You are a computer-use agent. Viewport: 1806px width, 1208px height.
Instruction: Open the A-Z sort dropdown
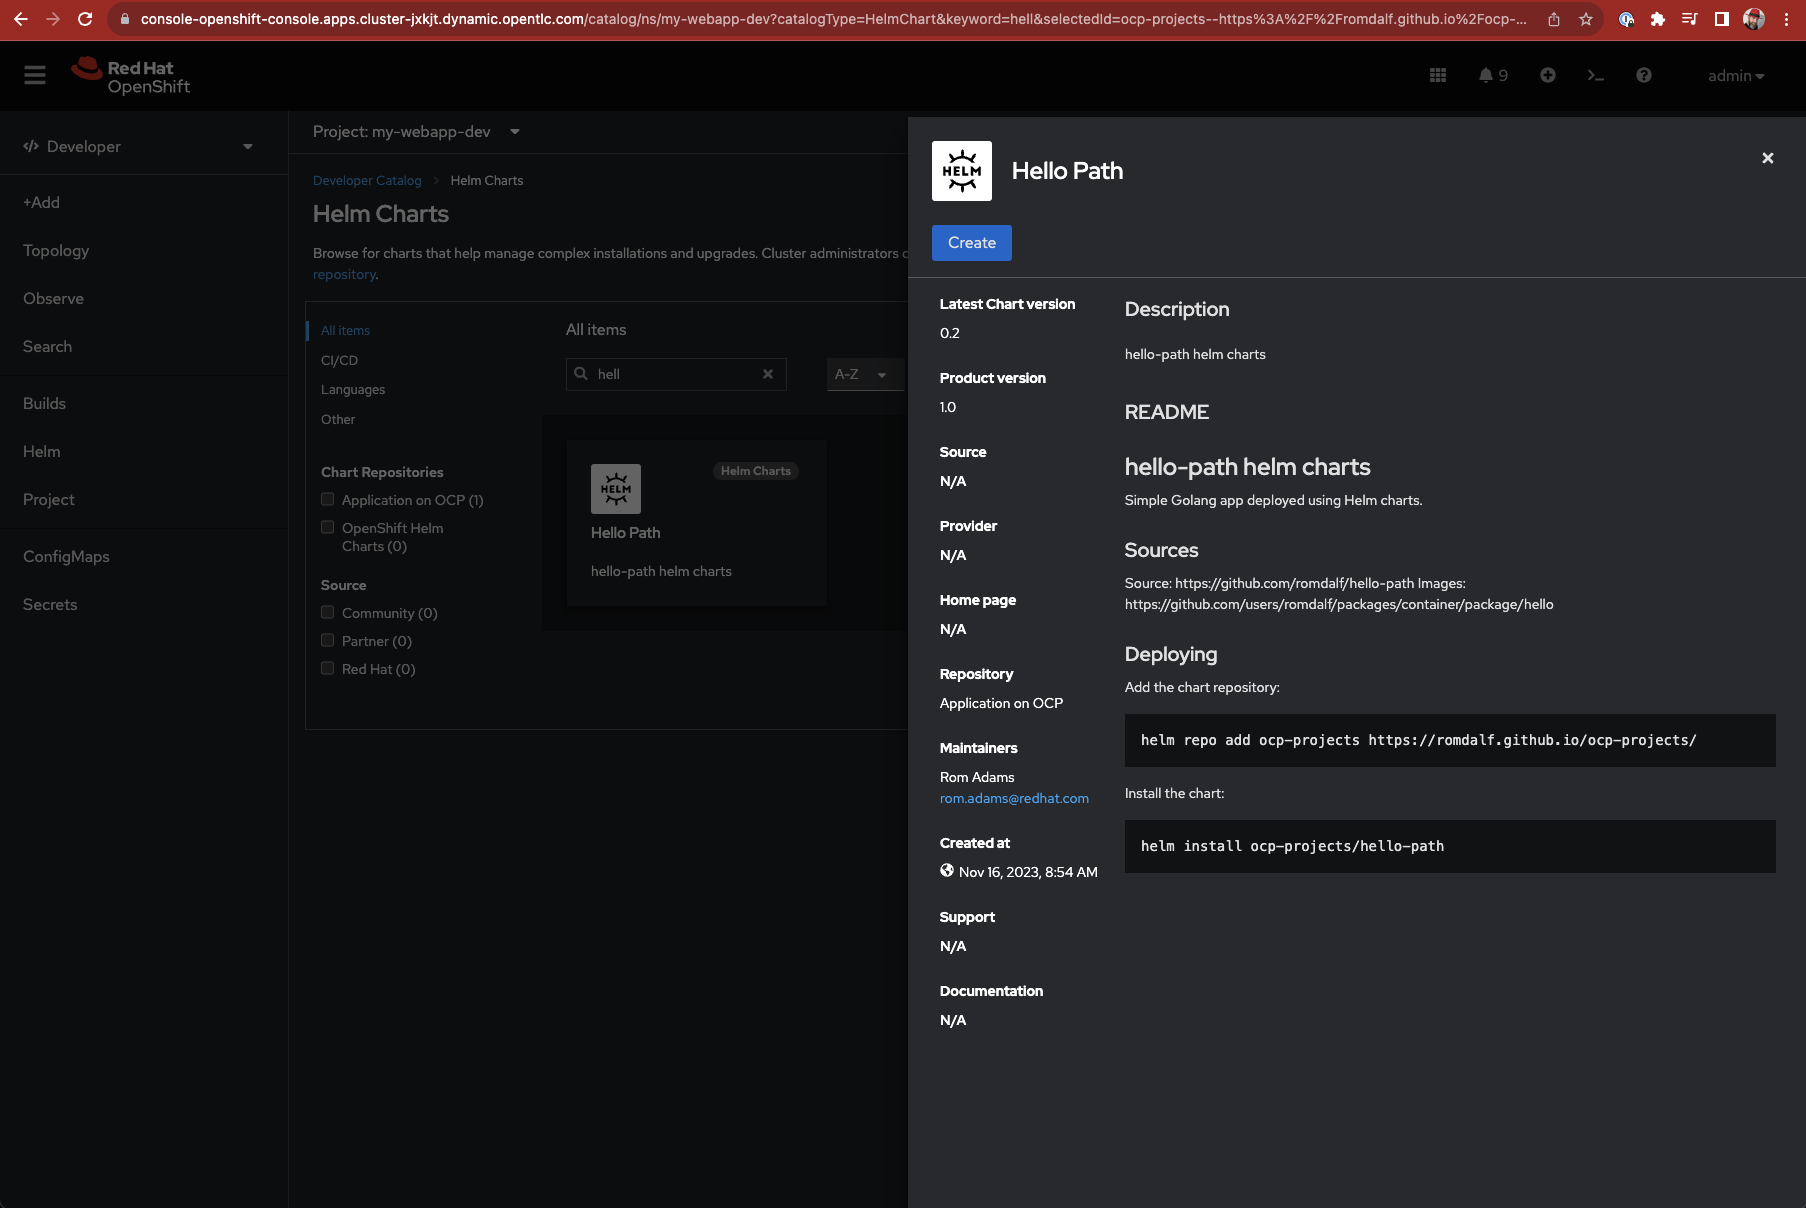pos(862,374)
